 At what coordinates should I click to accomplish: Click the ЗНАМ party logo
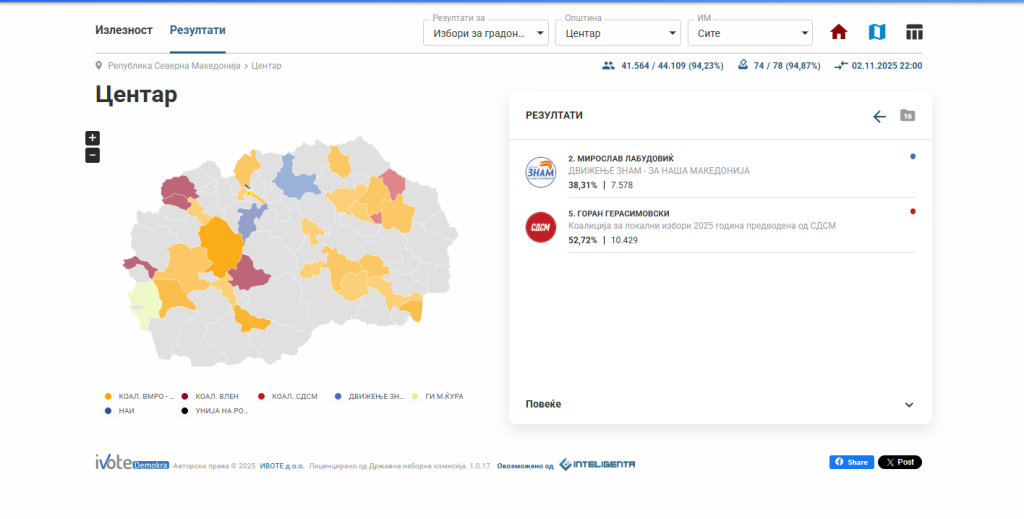pos(541,172)
